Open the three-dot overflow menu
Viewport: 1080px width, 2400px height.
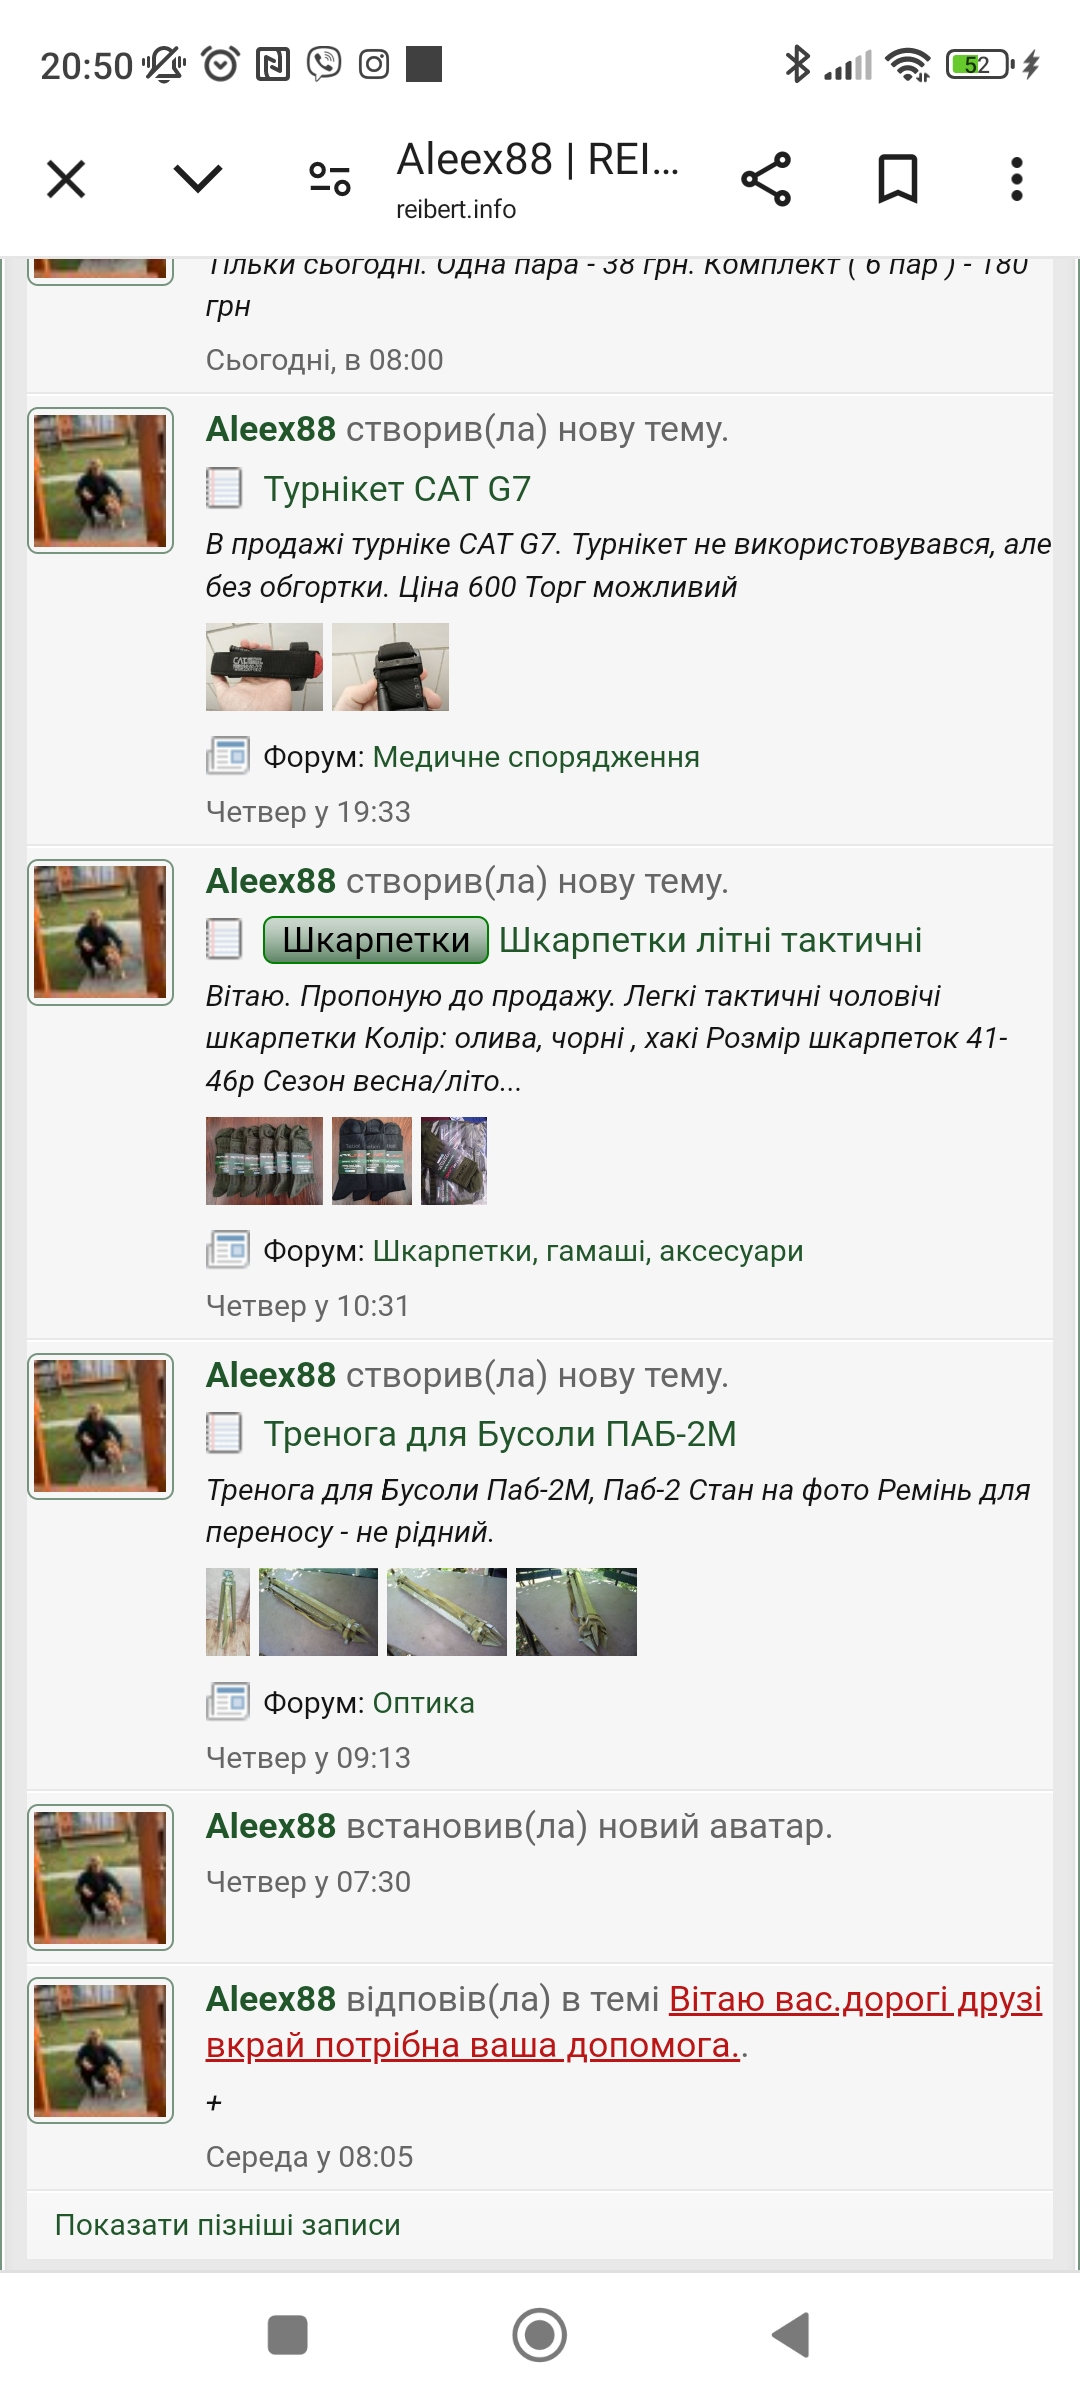(x=1017, y=180)
